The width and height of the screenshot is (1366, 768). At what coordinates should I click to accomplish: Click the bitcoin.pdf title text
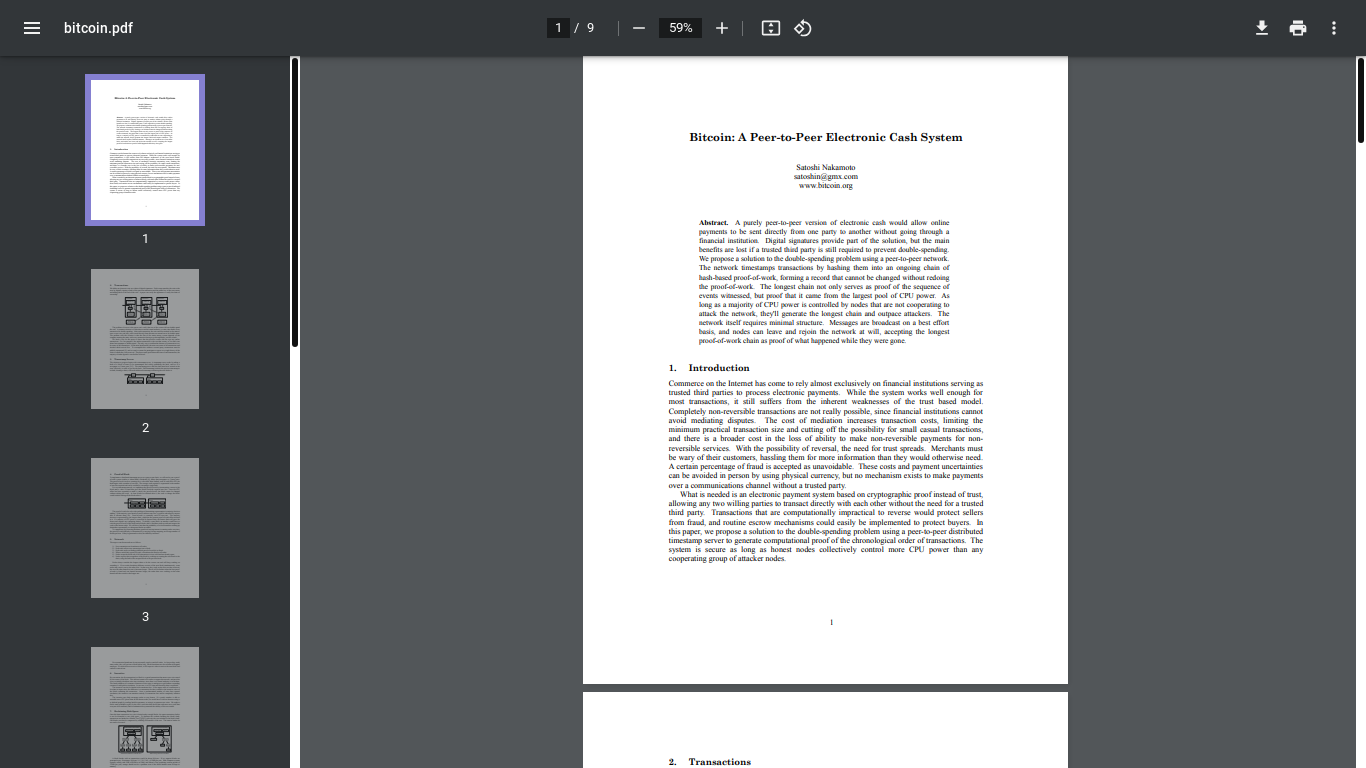pyautogui.click(x=98, y=28)
